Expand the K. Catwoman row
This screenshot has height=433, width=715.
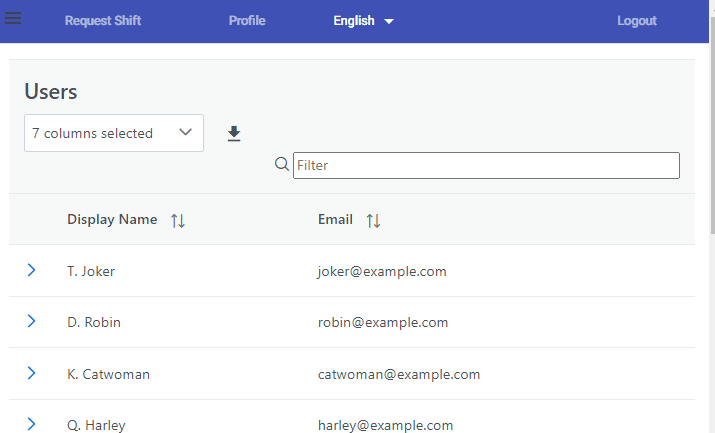tap(31, 373)
